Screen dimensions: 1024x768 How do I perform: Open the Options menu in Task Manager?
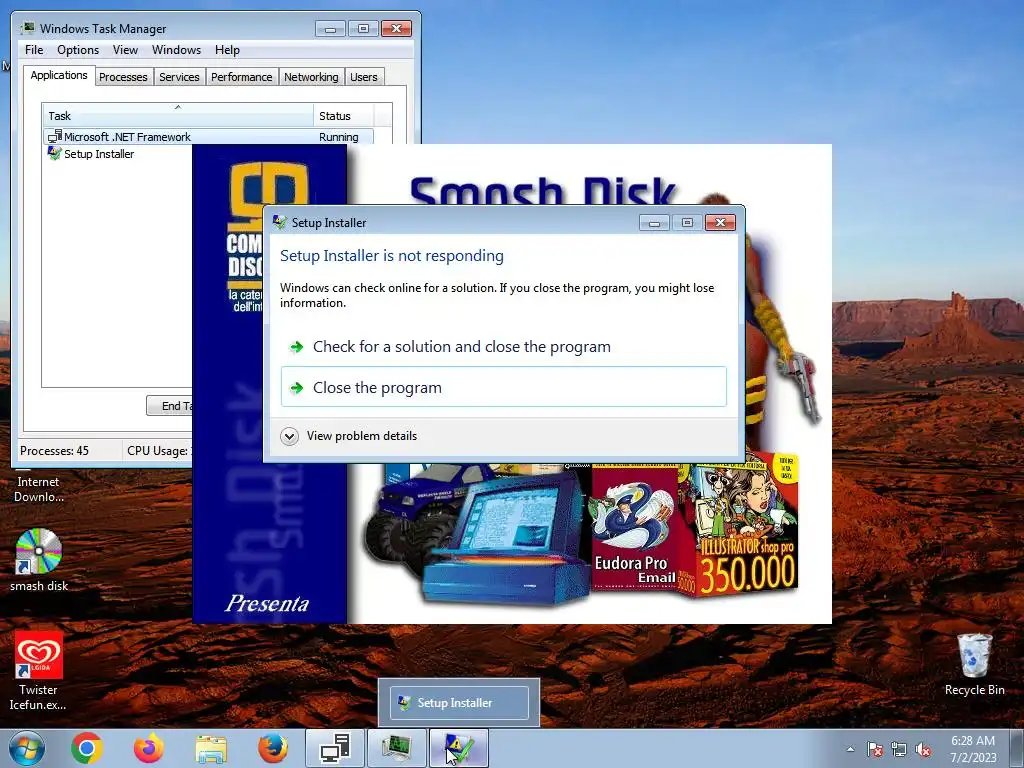point(78,50)
